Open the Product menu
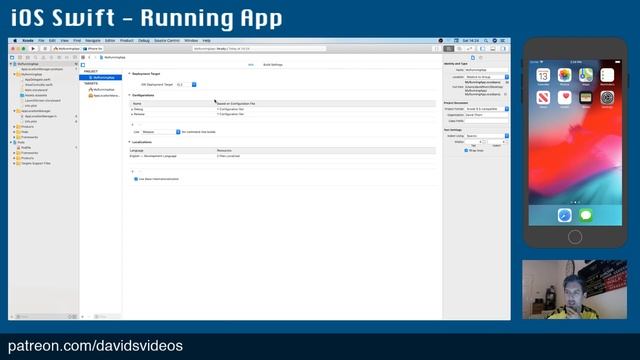 [x=127, y=41]
